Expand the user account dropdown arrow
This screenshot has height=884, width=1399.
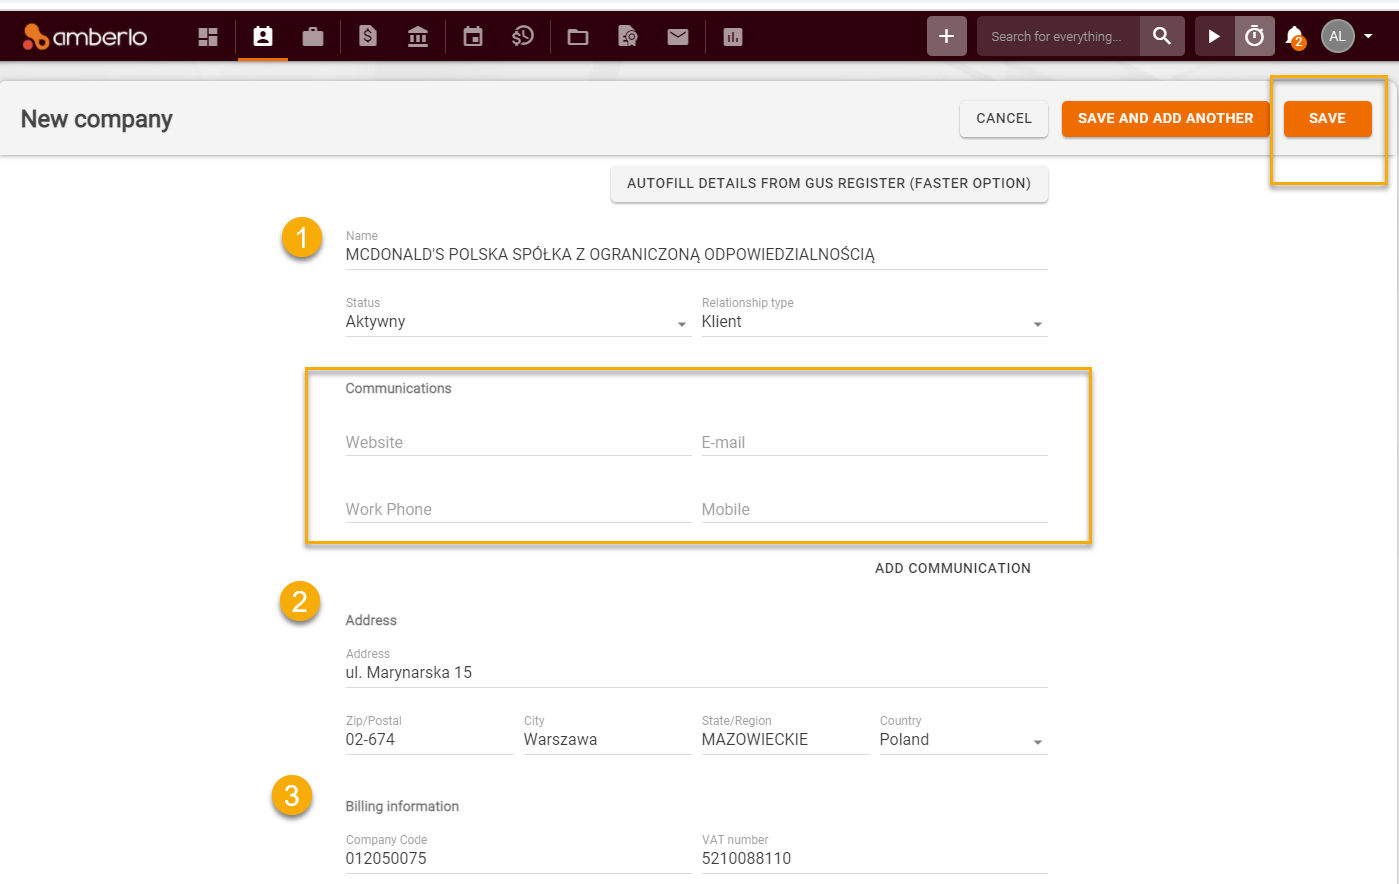point(1368,37)
